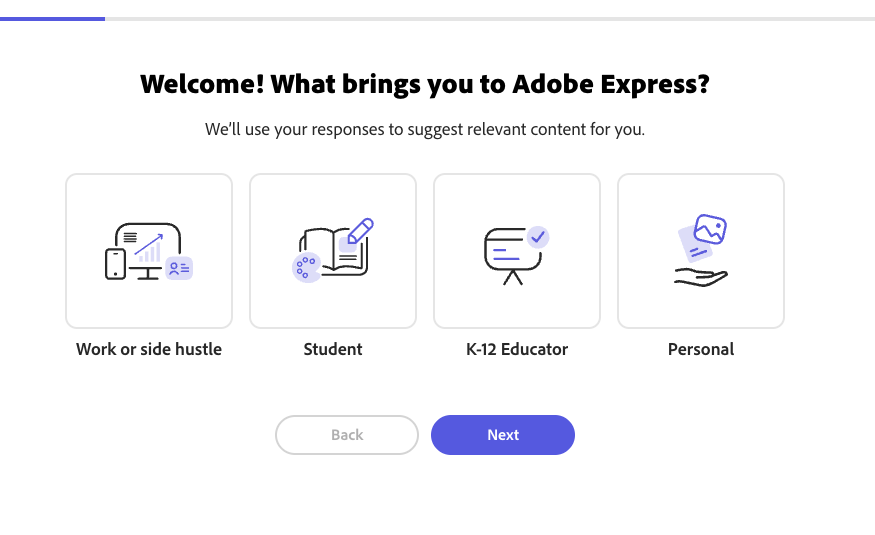Click the smartphone graphic in the Work card

coord(116,264)
